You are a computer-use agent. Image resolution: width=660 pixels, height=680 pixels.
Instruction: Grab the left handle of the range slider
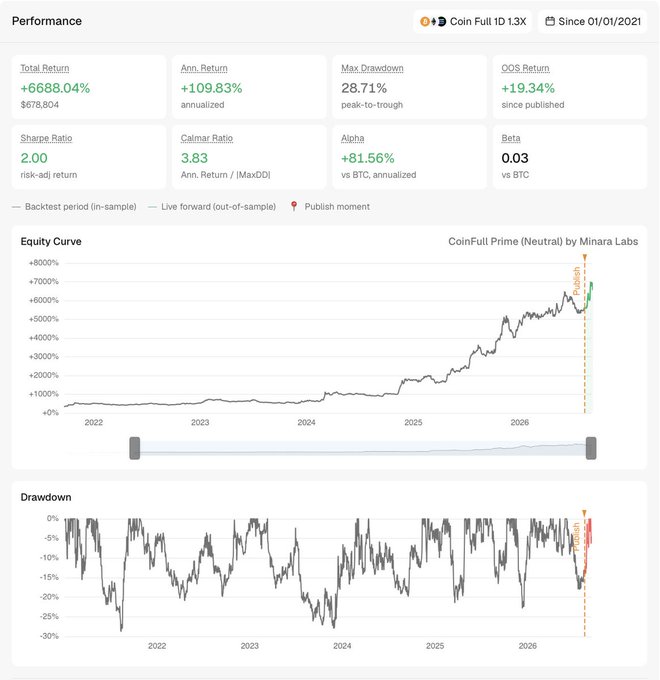tap(135, 448)
